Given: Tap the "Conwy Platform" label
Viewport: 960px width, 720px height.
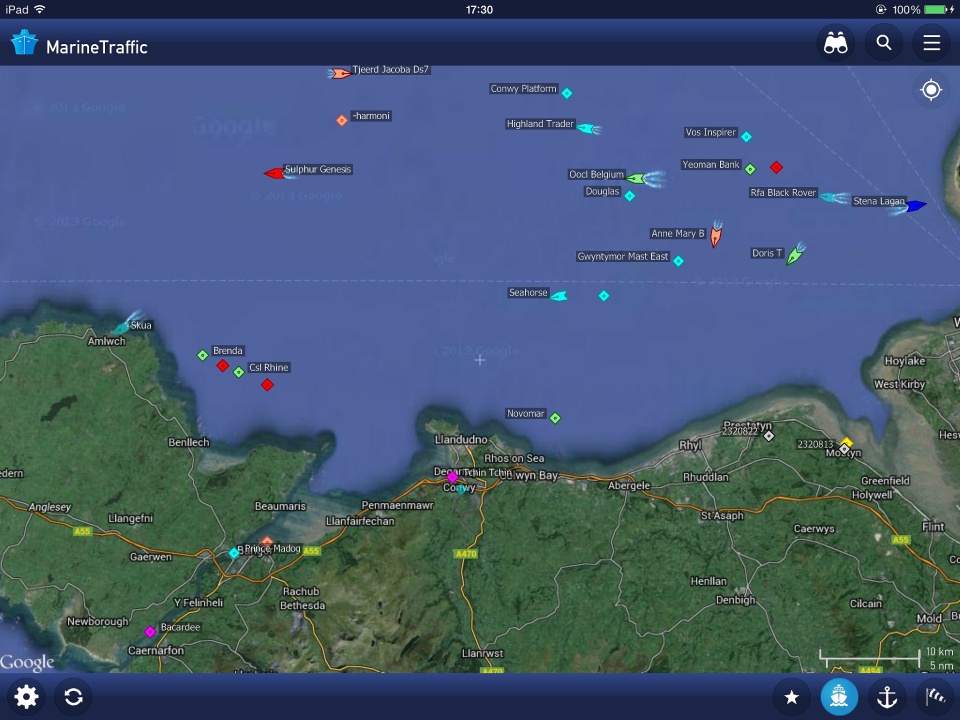Looking at the screenshot, I should (x=523, y=89).
